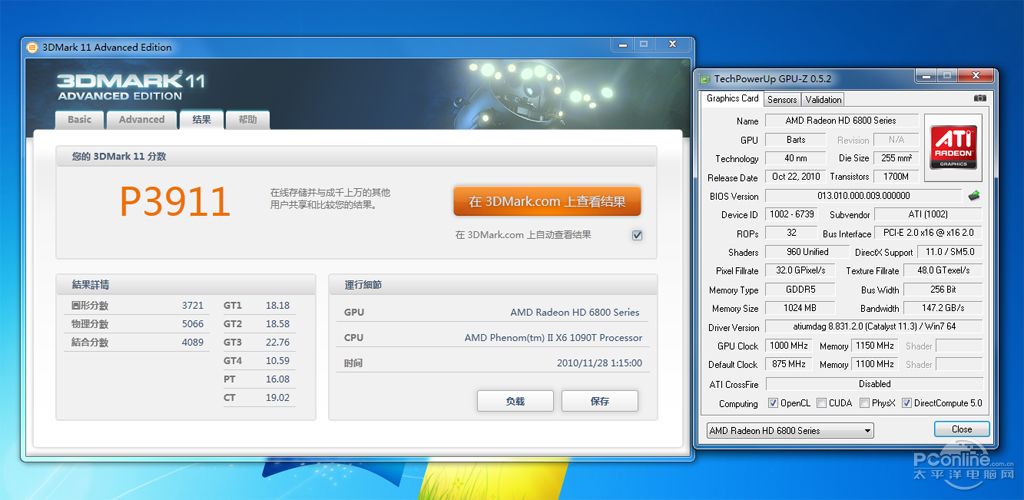Click the GPU-Z screenshot camera icon
Viewport: 1024px width, 500px height.
tap(979, 98)
